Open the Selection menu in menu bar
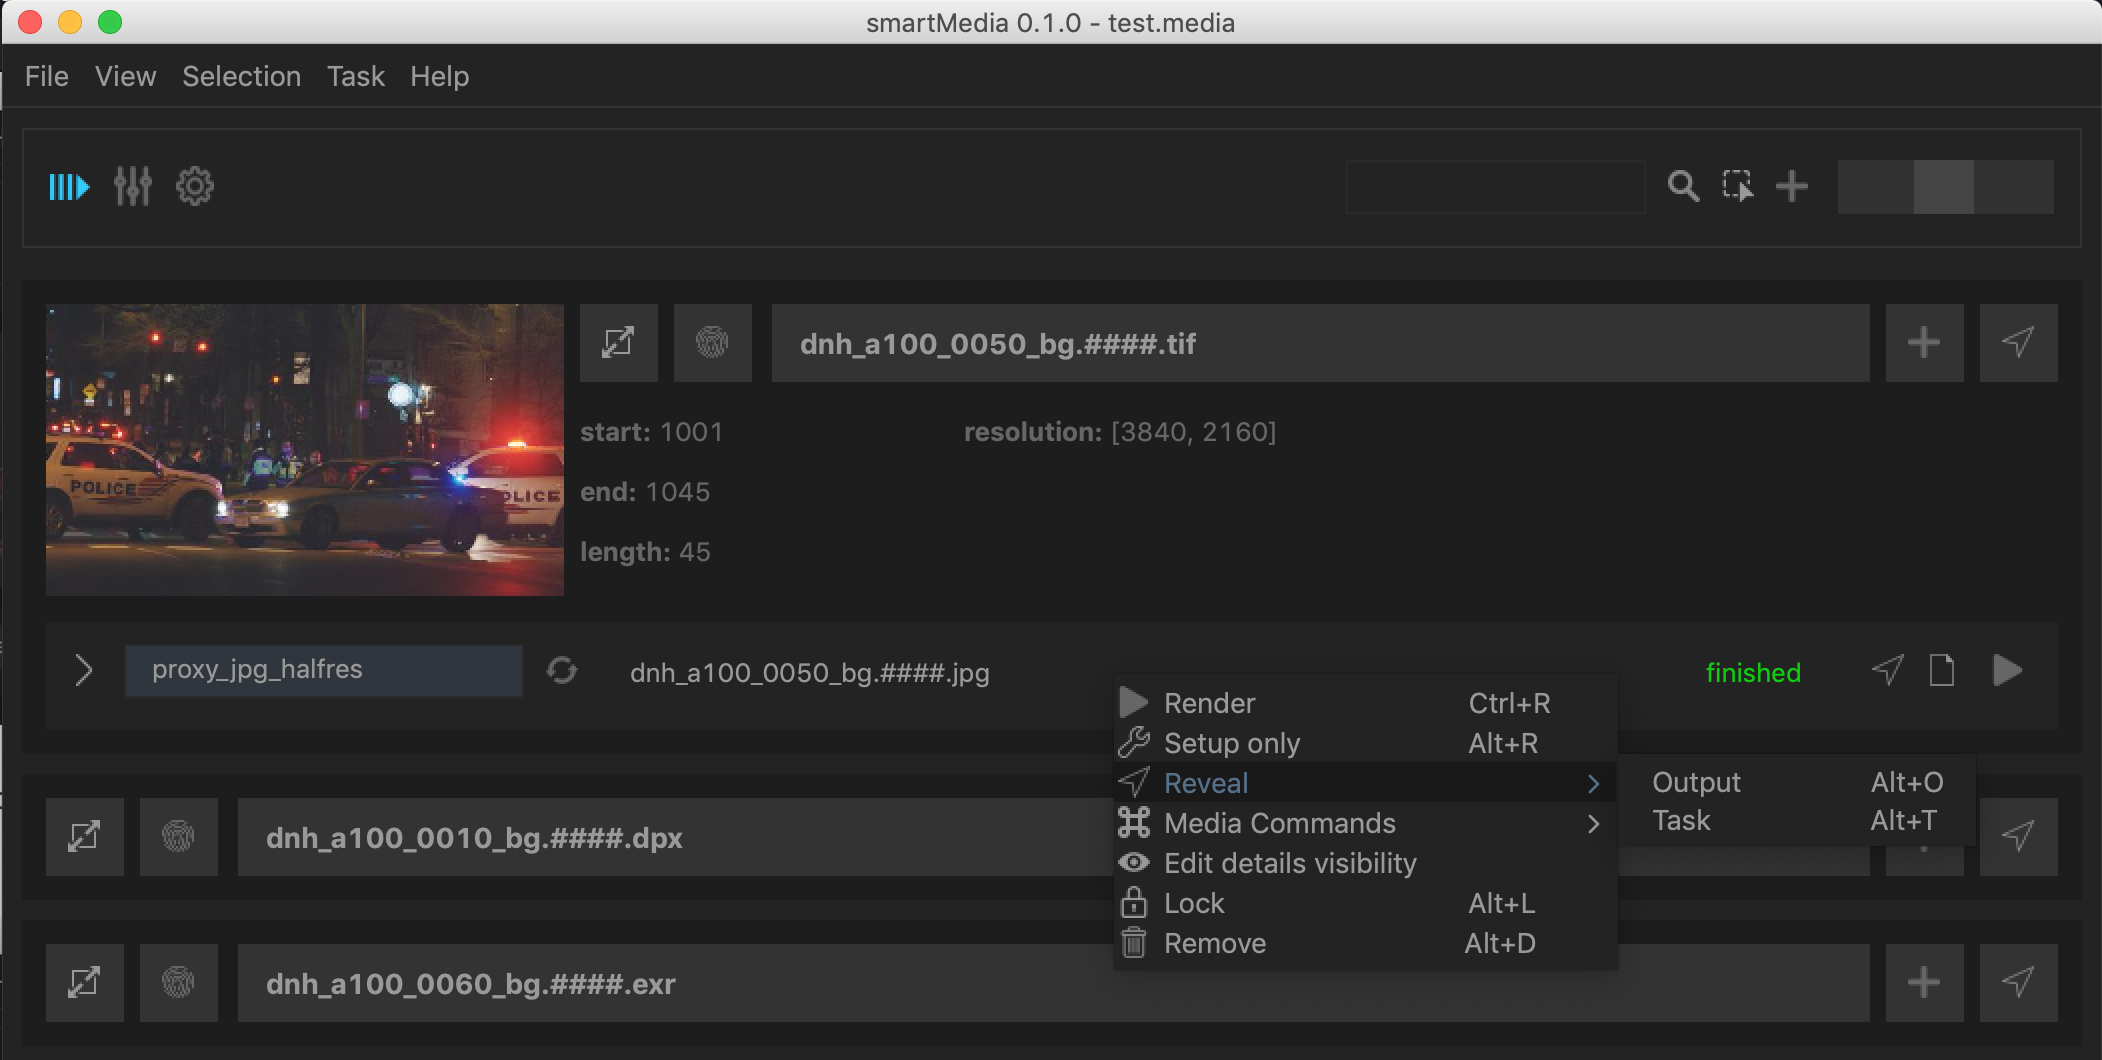Viewport: 2102px width, 1060px height. [x=241, y=77]
